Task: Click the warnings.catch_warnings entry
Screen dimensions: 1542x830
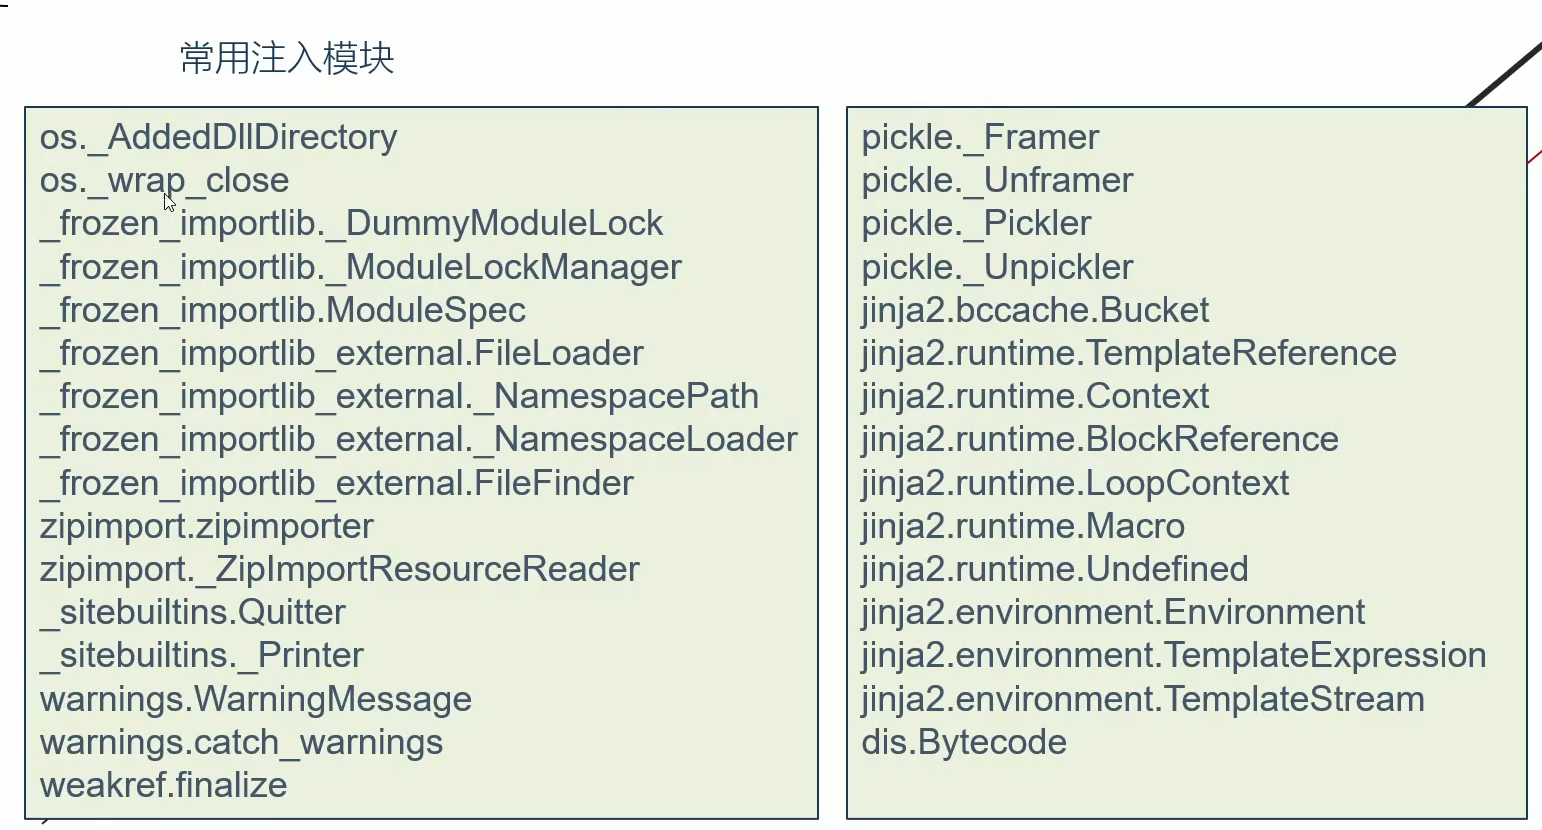Action: click(x=241, y=742)
